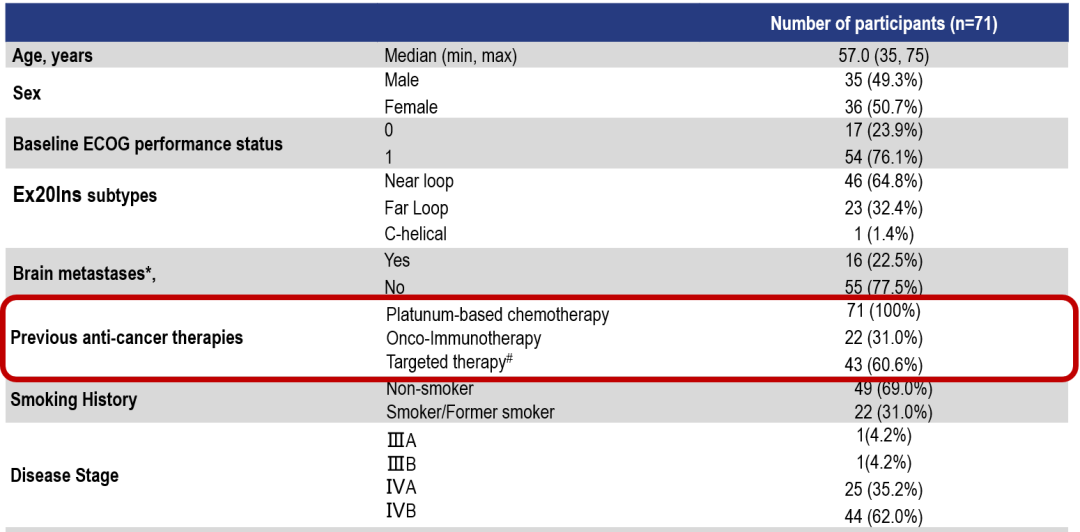Select the "Age, years" row label

click(54, 57)
